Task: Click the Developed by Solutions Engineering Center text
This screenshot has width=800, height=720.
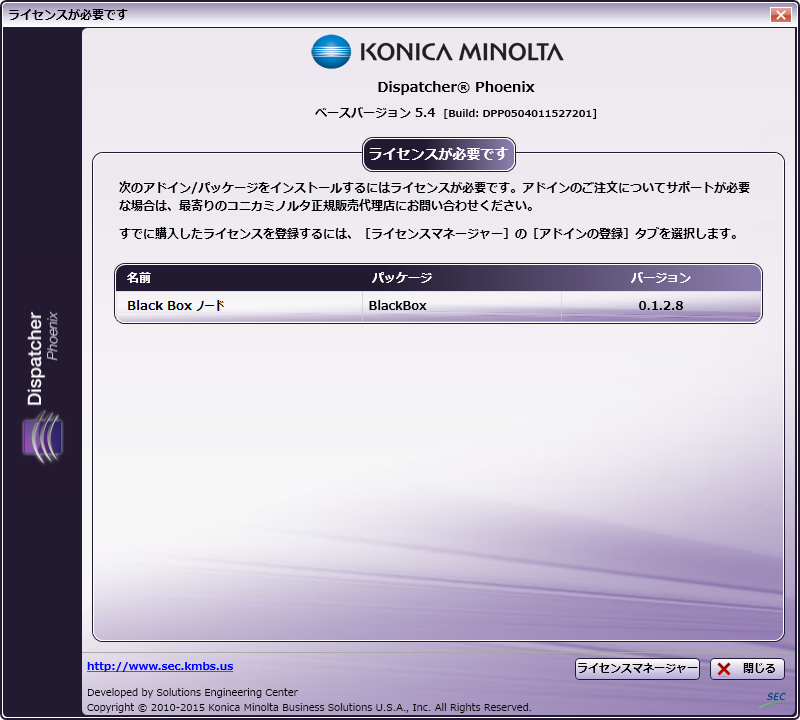Action: click(x=192, y=692)
